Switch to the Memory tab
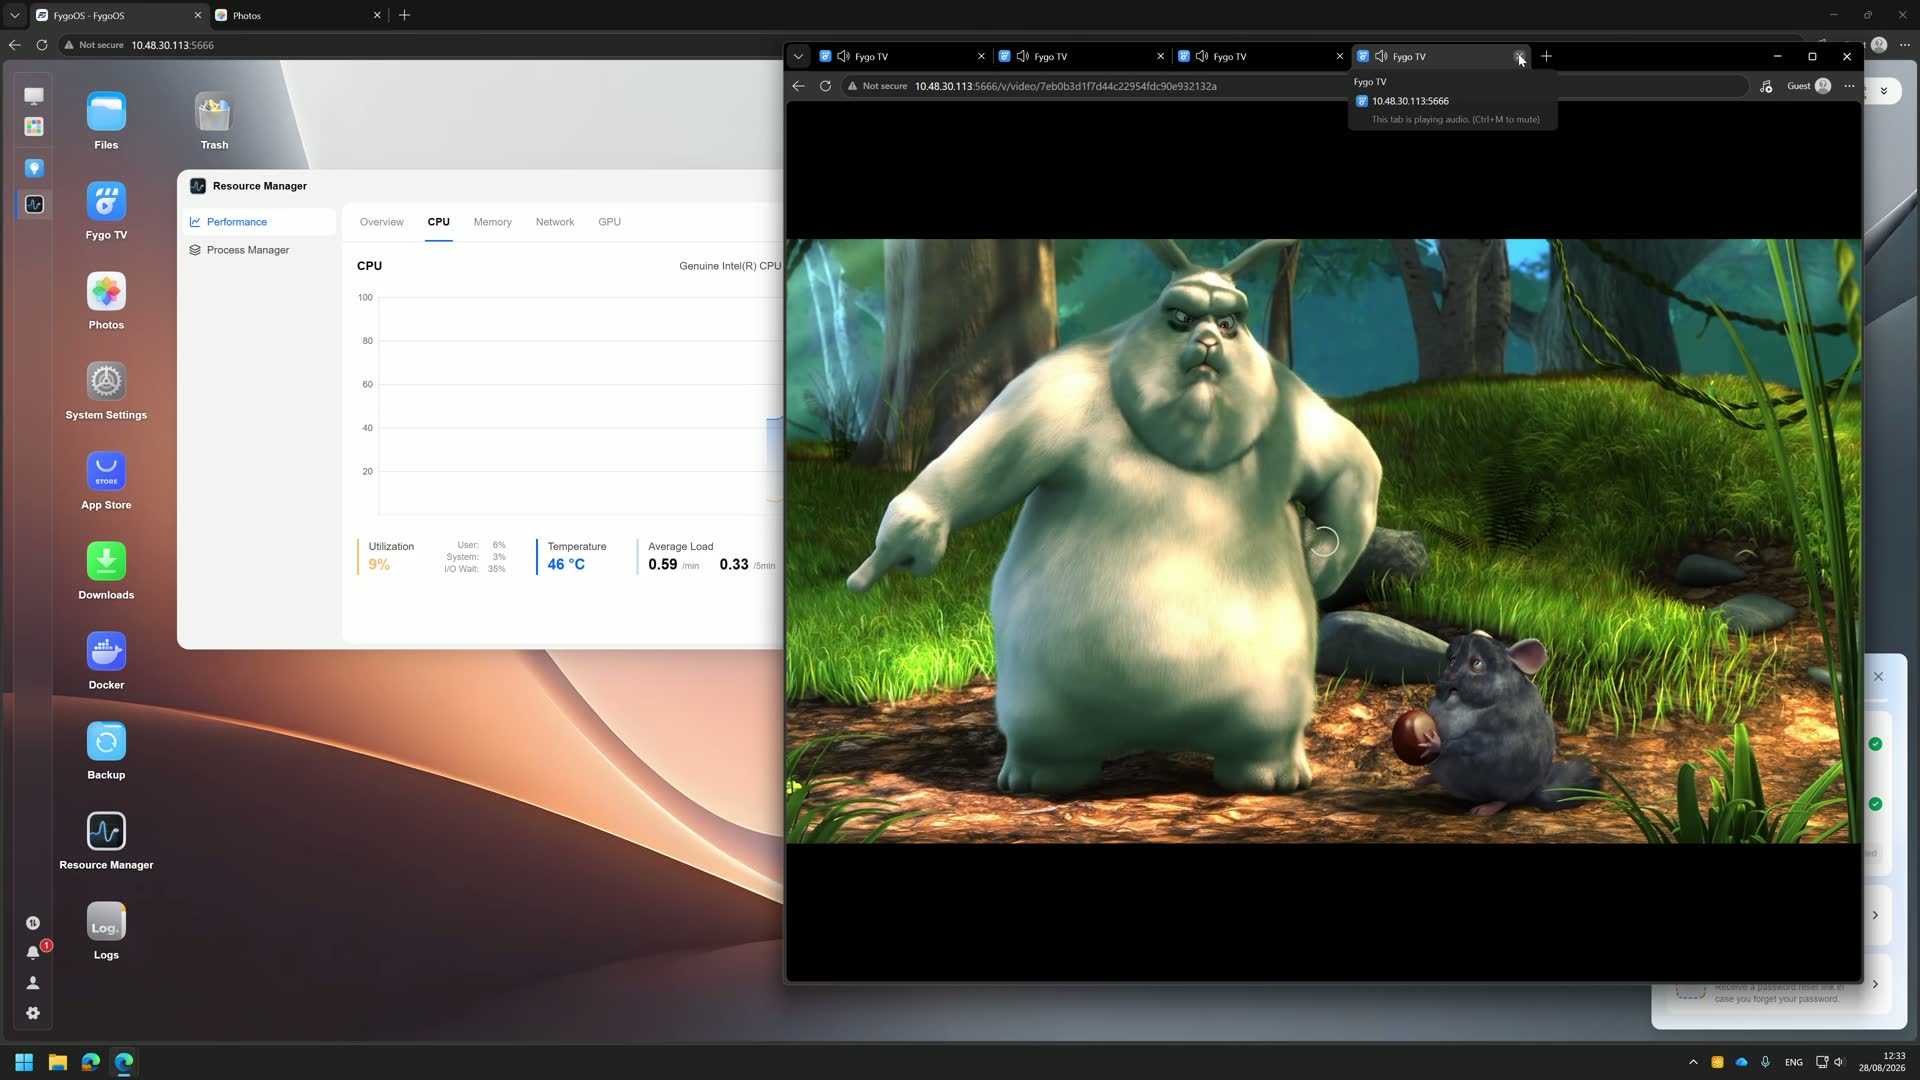1920x1080 pixels. pos(492,222)
